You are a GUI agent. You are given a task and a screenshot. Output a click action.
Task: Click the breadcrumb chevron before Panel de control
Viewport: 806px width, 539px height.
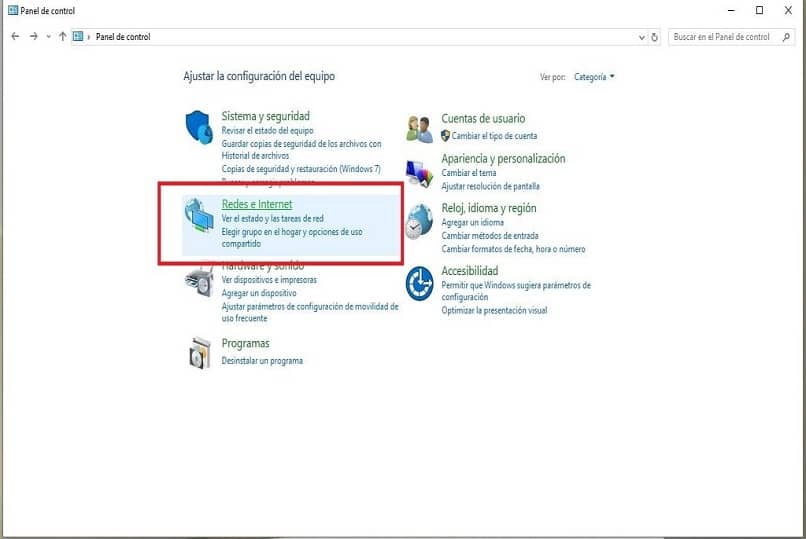click(88, 36)
